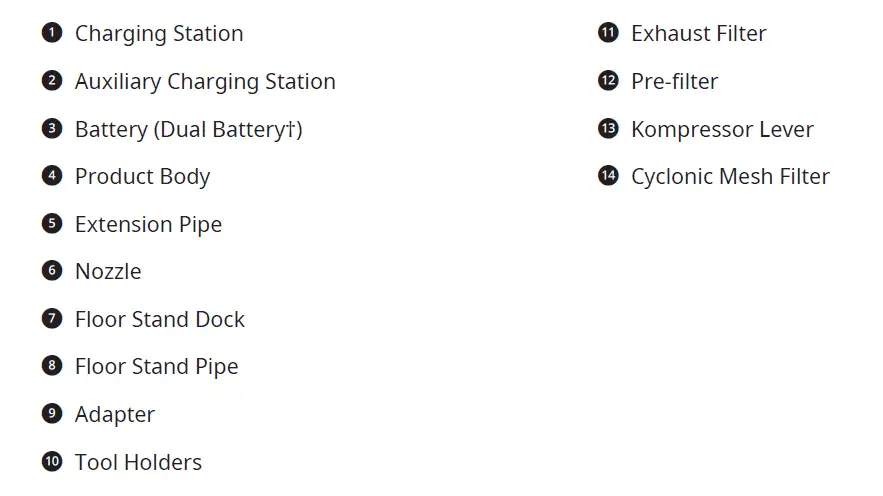Click the number 13 bullet icon
The width and height of the screenshot is (883, 496).
[608, 129]
